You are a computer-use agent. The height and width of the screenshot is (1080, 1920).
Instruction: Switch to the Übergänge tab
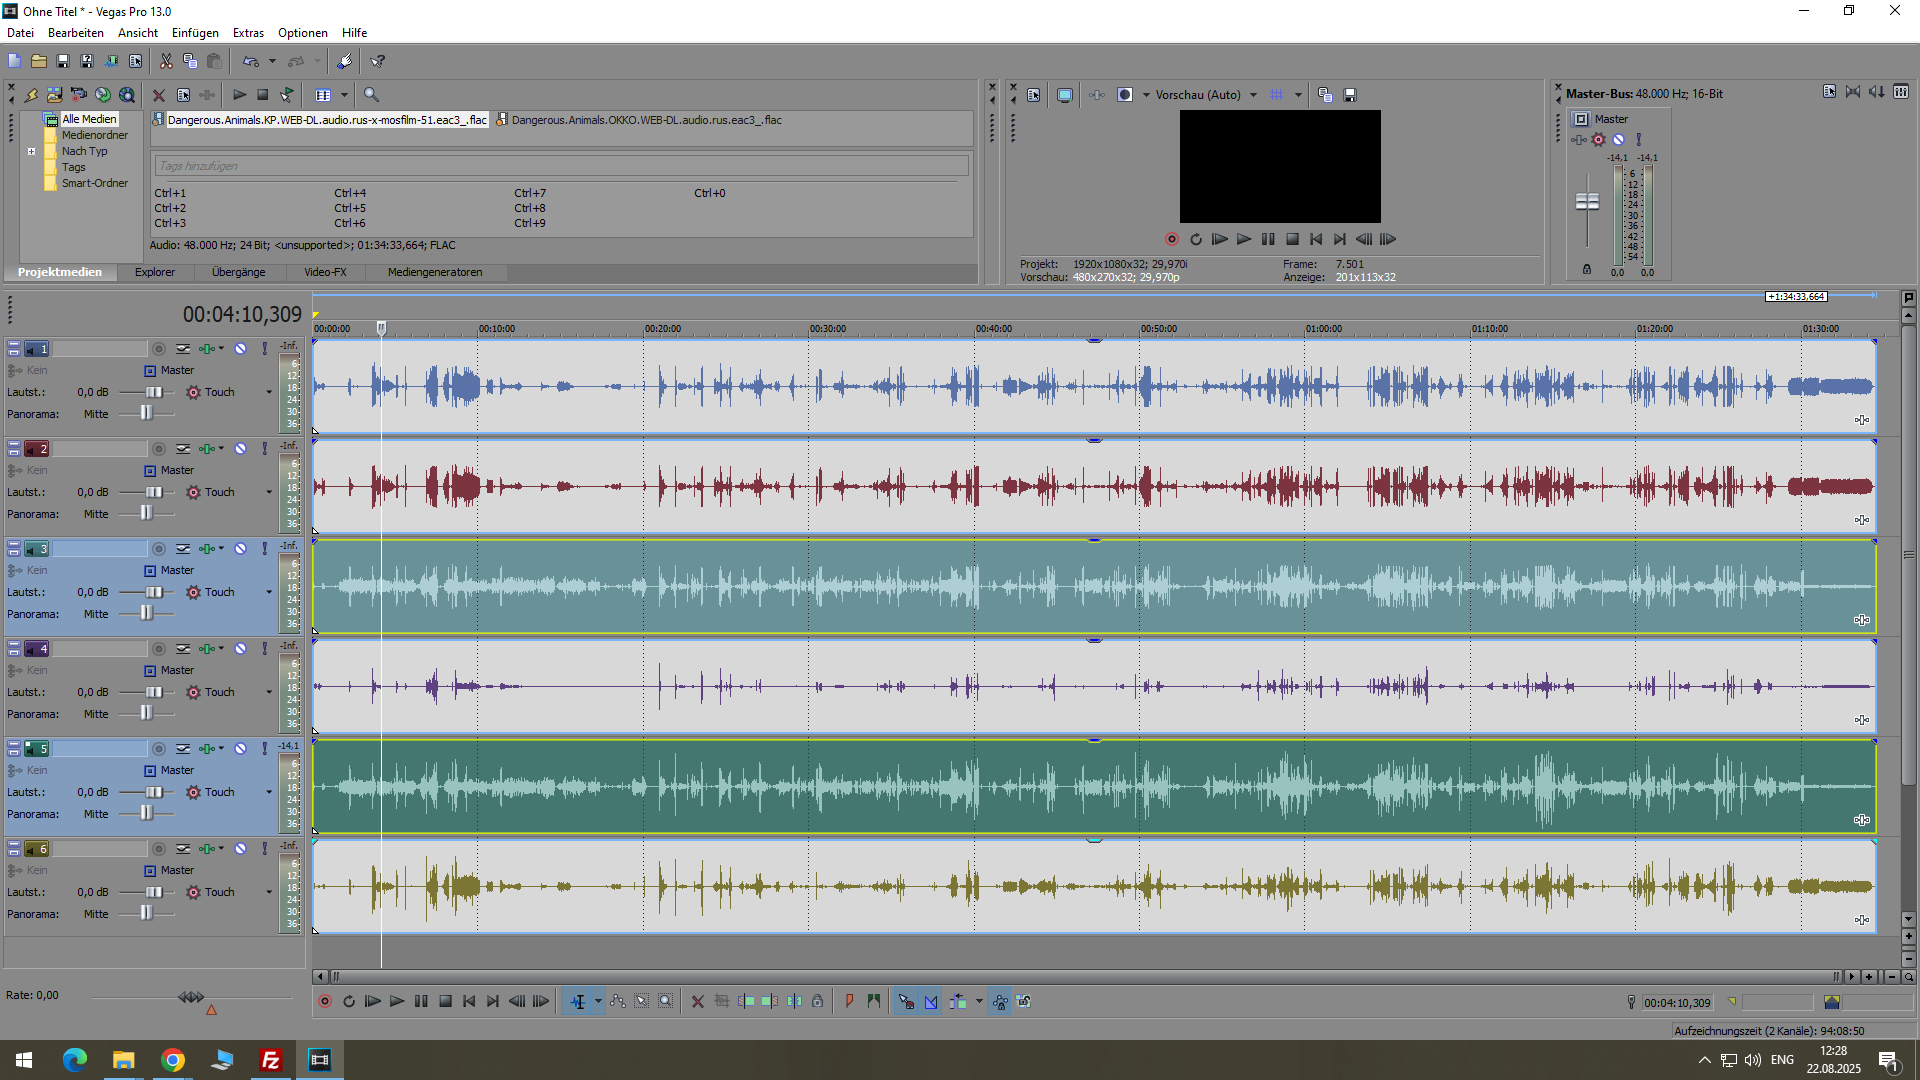pyautogui.click(x=238, y=272)
